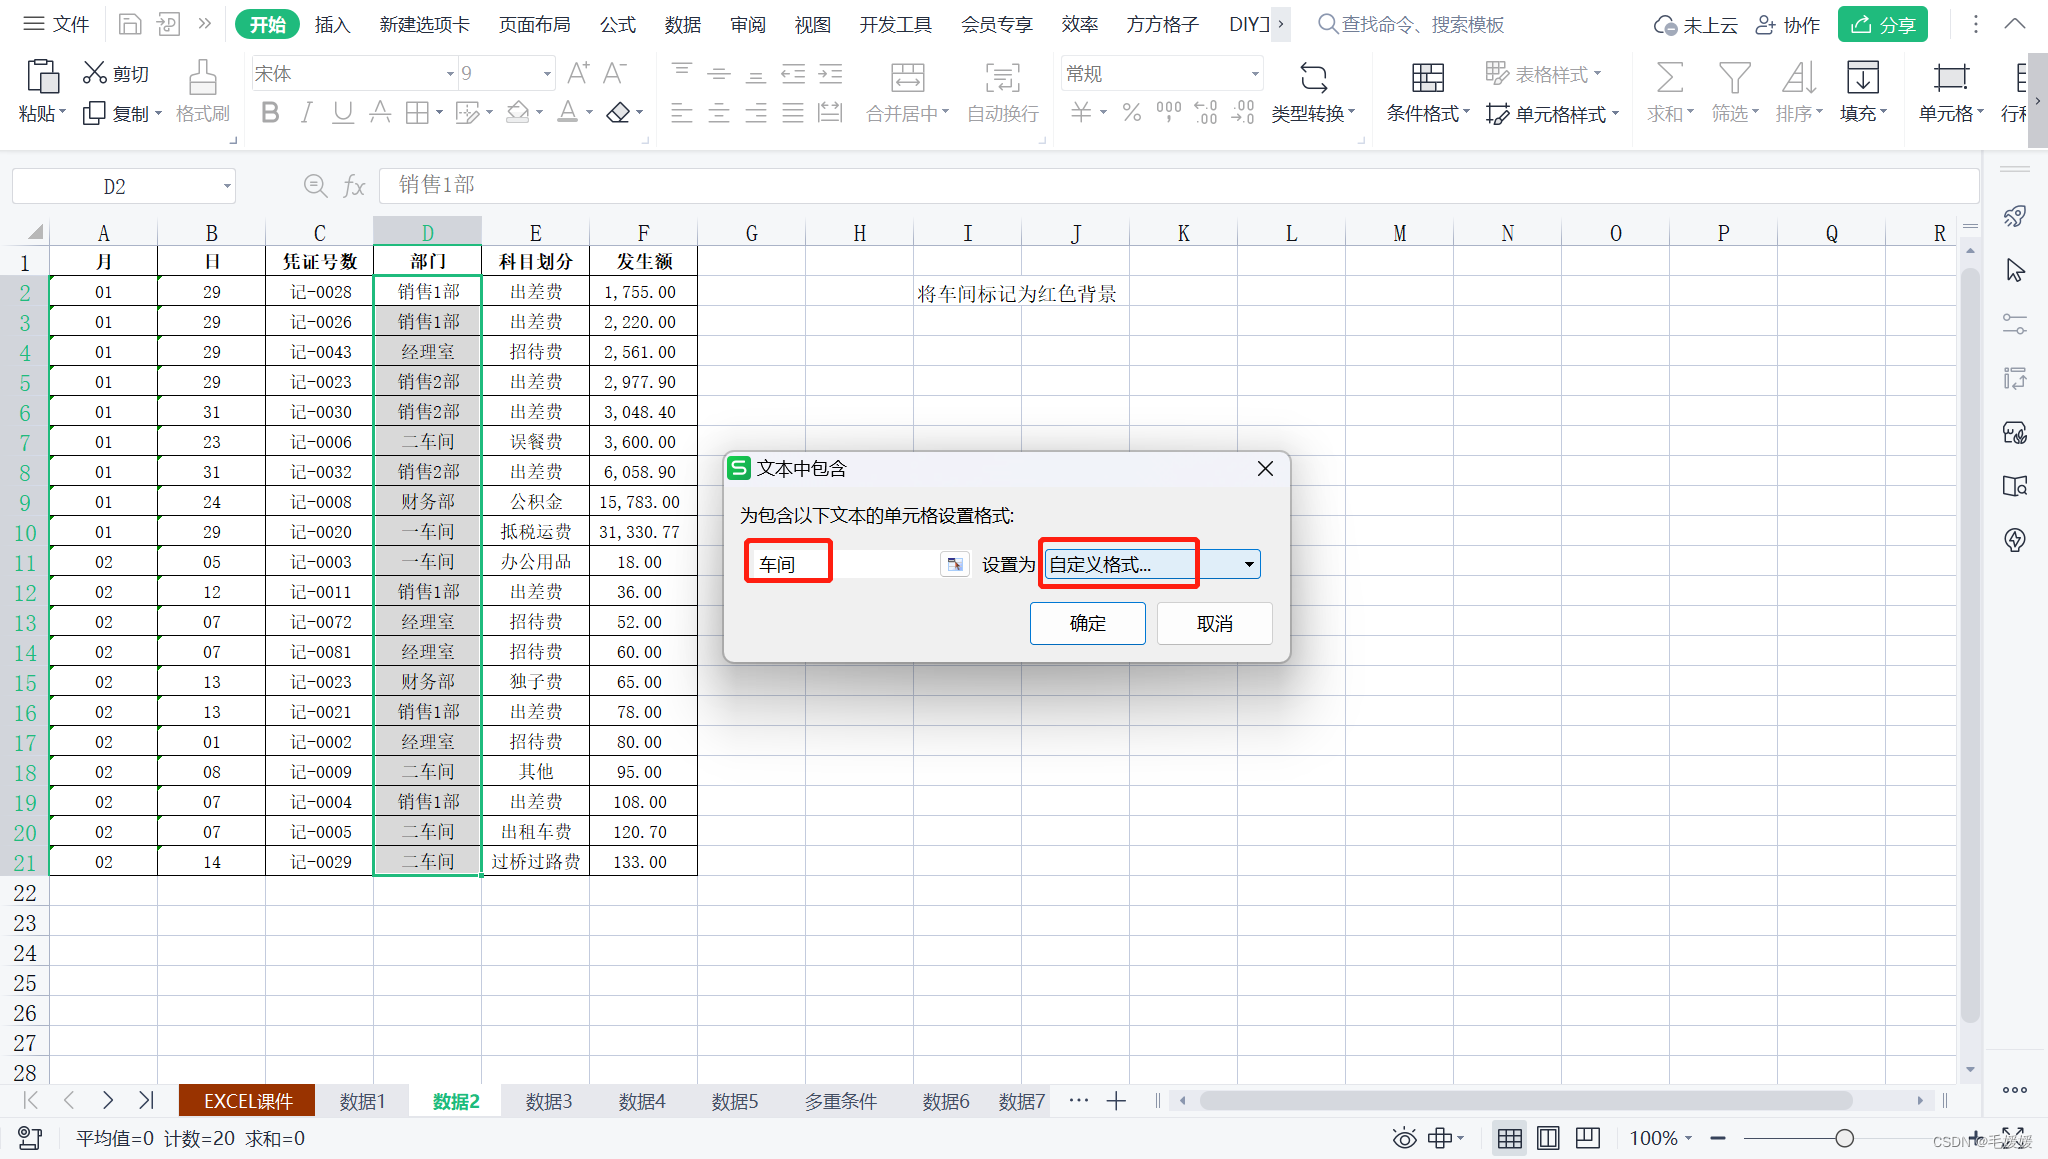2048x1159 pixels.
Task: Click the Filter (筛选) funnel icon
Action: point(1734,78)
